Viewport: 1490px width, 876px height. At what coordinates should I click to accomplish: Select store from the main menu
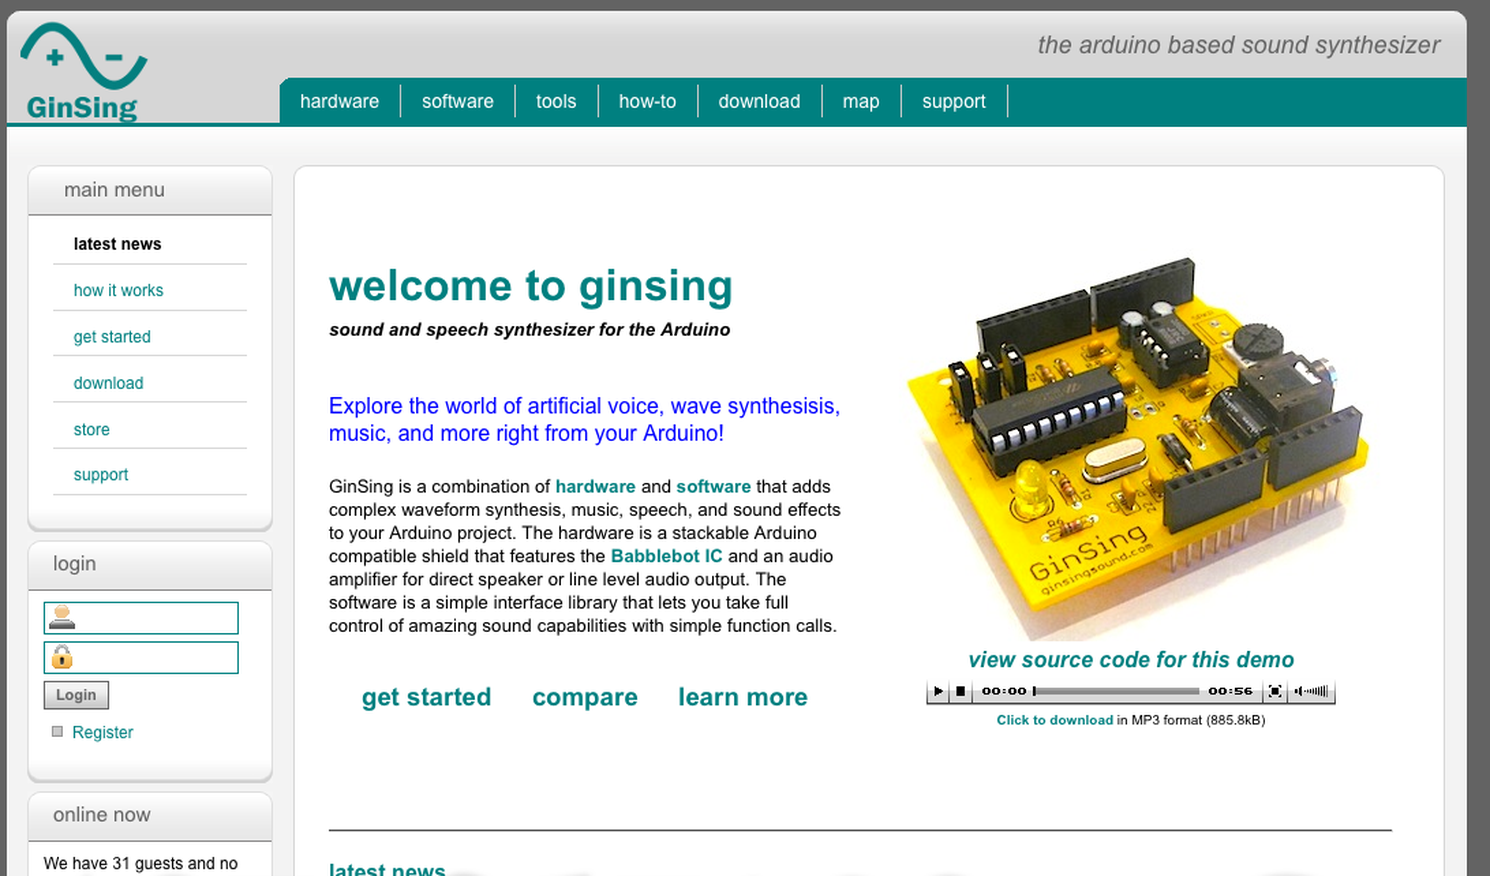[91, 429]
